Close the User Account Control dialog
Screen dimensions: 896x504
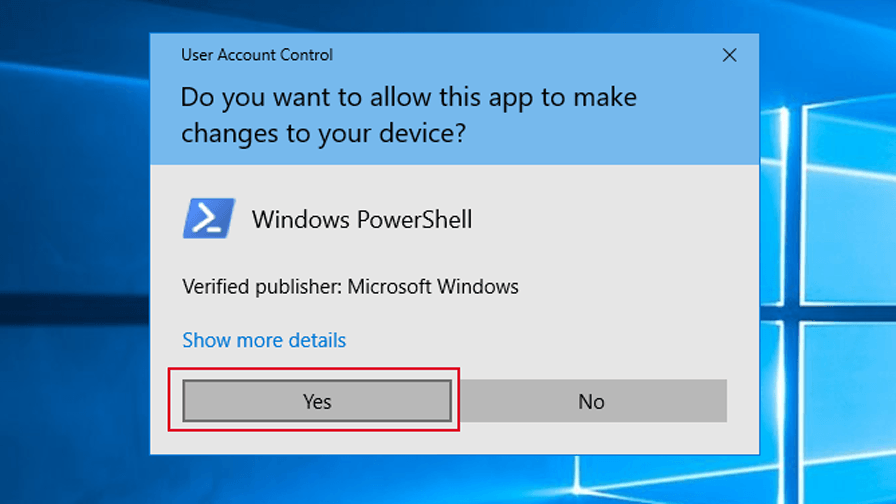click(729, 55)
